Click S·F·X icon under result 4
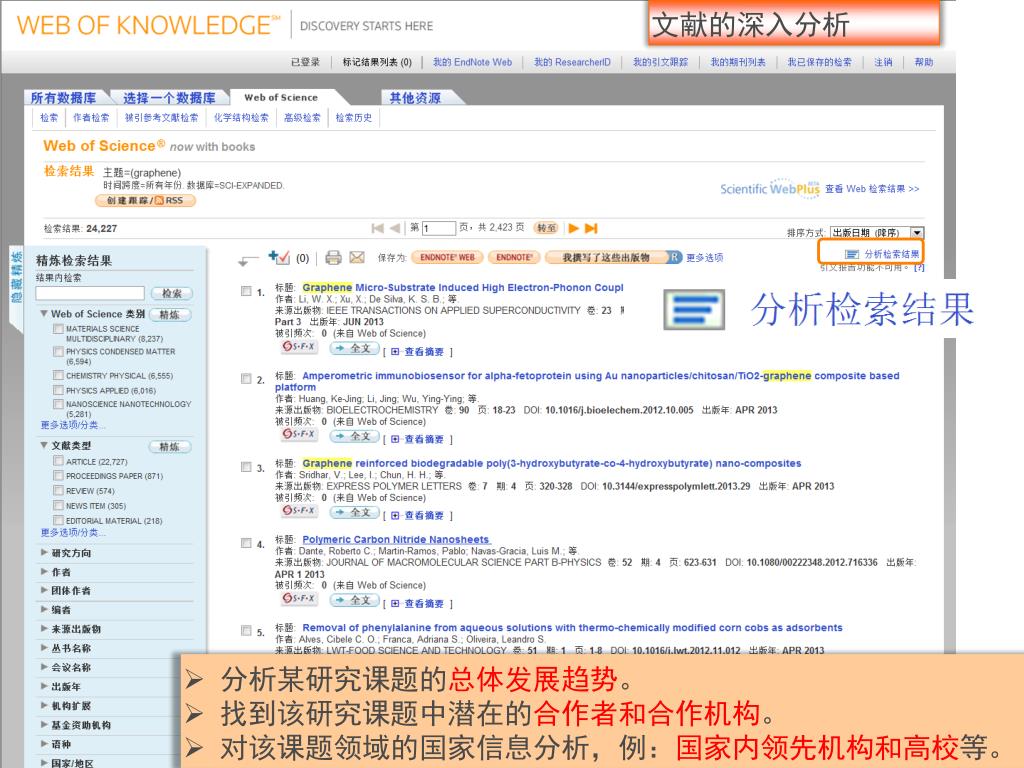 click(299, 598)
